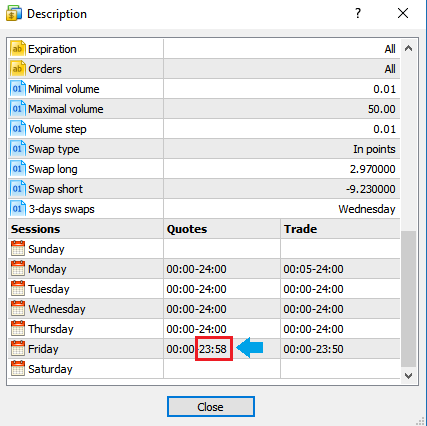The width and height of the screenshot is (427, 426).
Task: Select the Minimal volume label
Action: click(x=64, y=89)
